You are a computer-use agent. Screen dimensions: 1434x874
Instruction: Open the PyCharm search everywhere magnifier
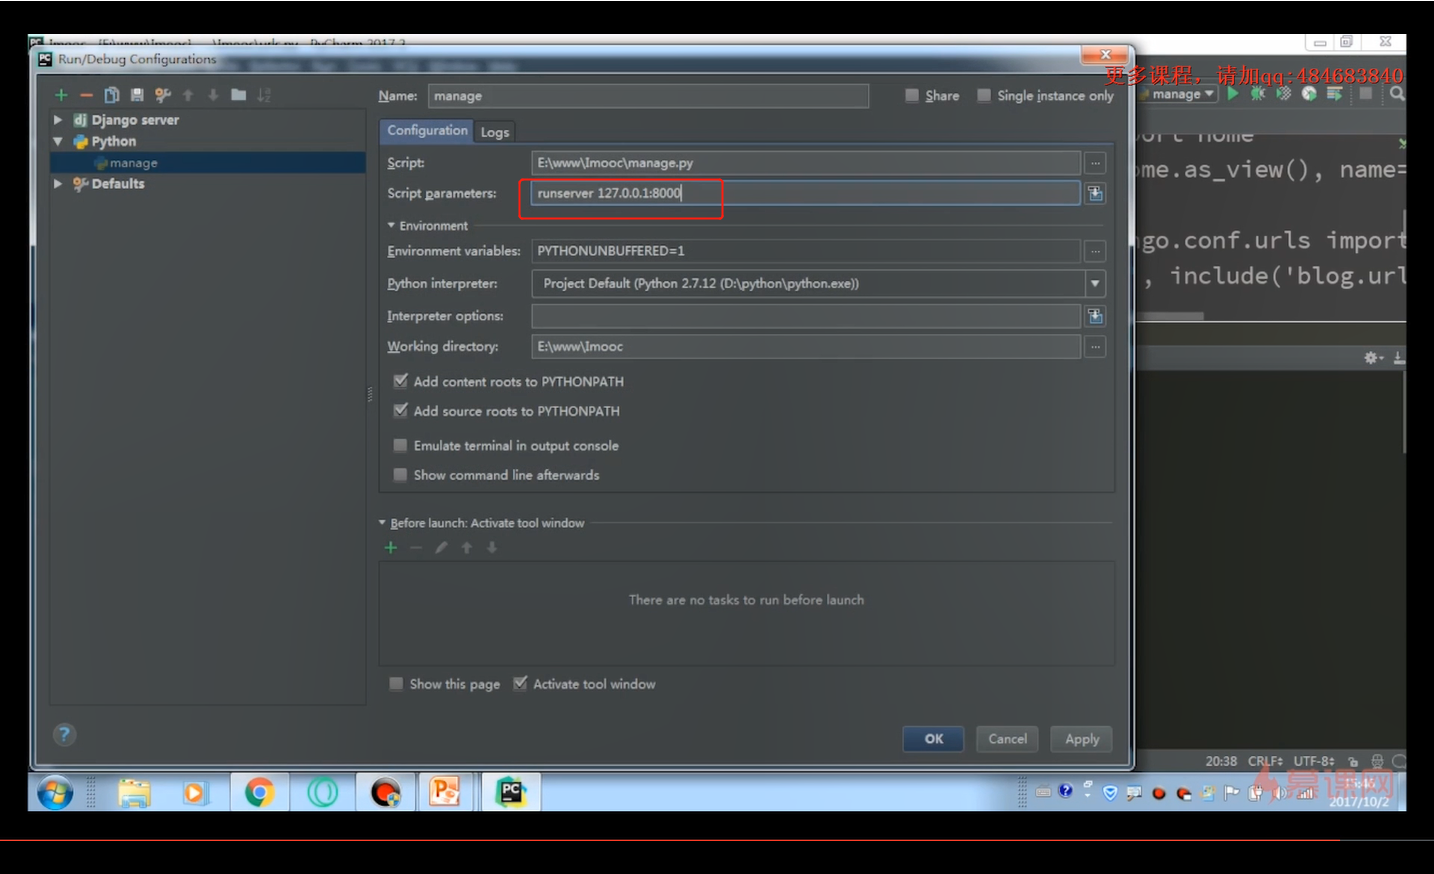tap(1397, 93)
